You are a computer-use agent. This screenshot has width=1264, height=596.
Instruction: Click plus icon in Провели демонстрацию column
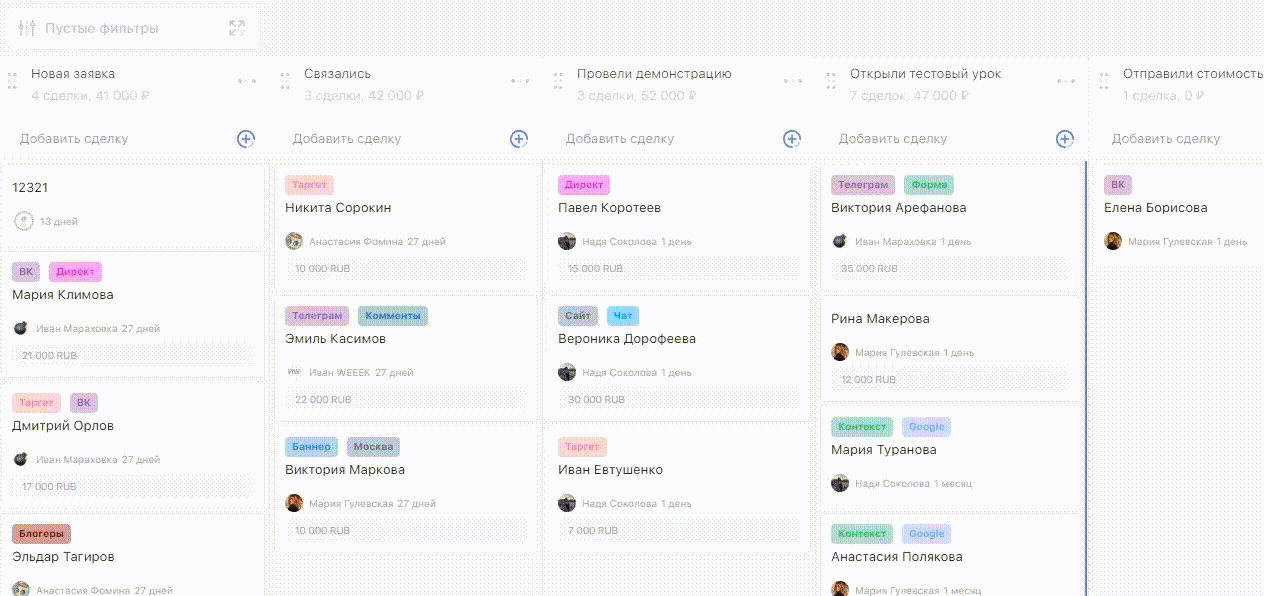pos(792,139)
